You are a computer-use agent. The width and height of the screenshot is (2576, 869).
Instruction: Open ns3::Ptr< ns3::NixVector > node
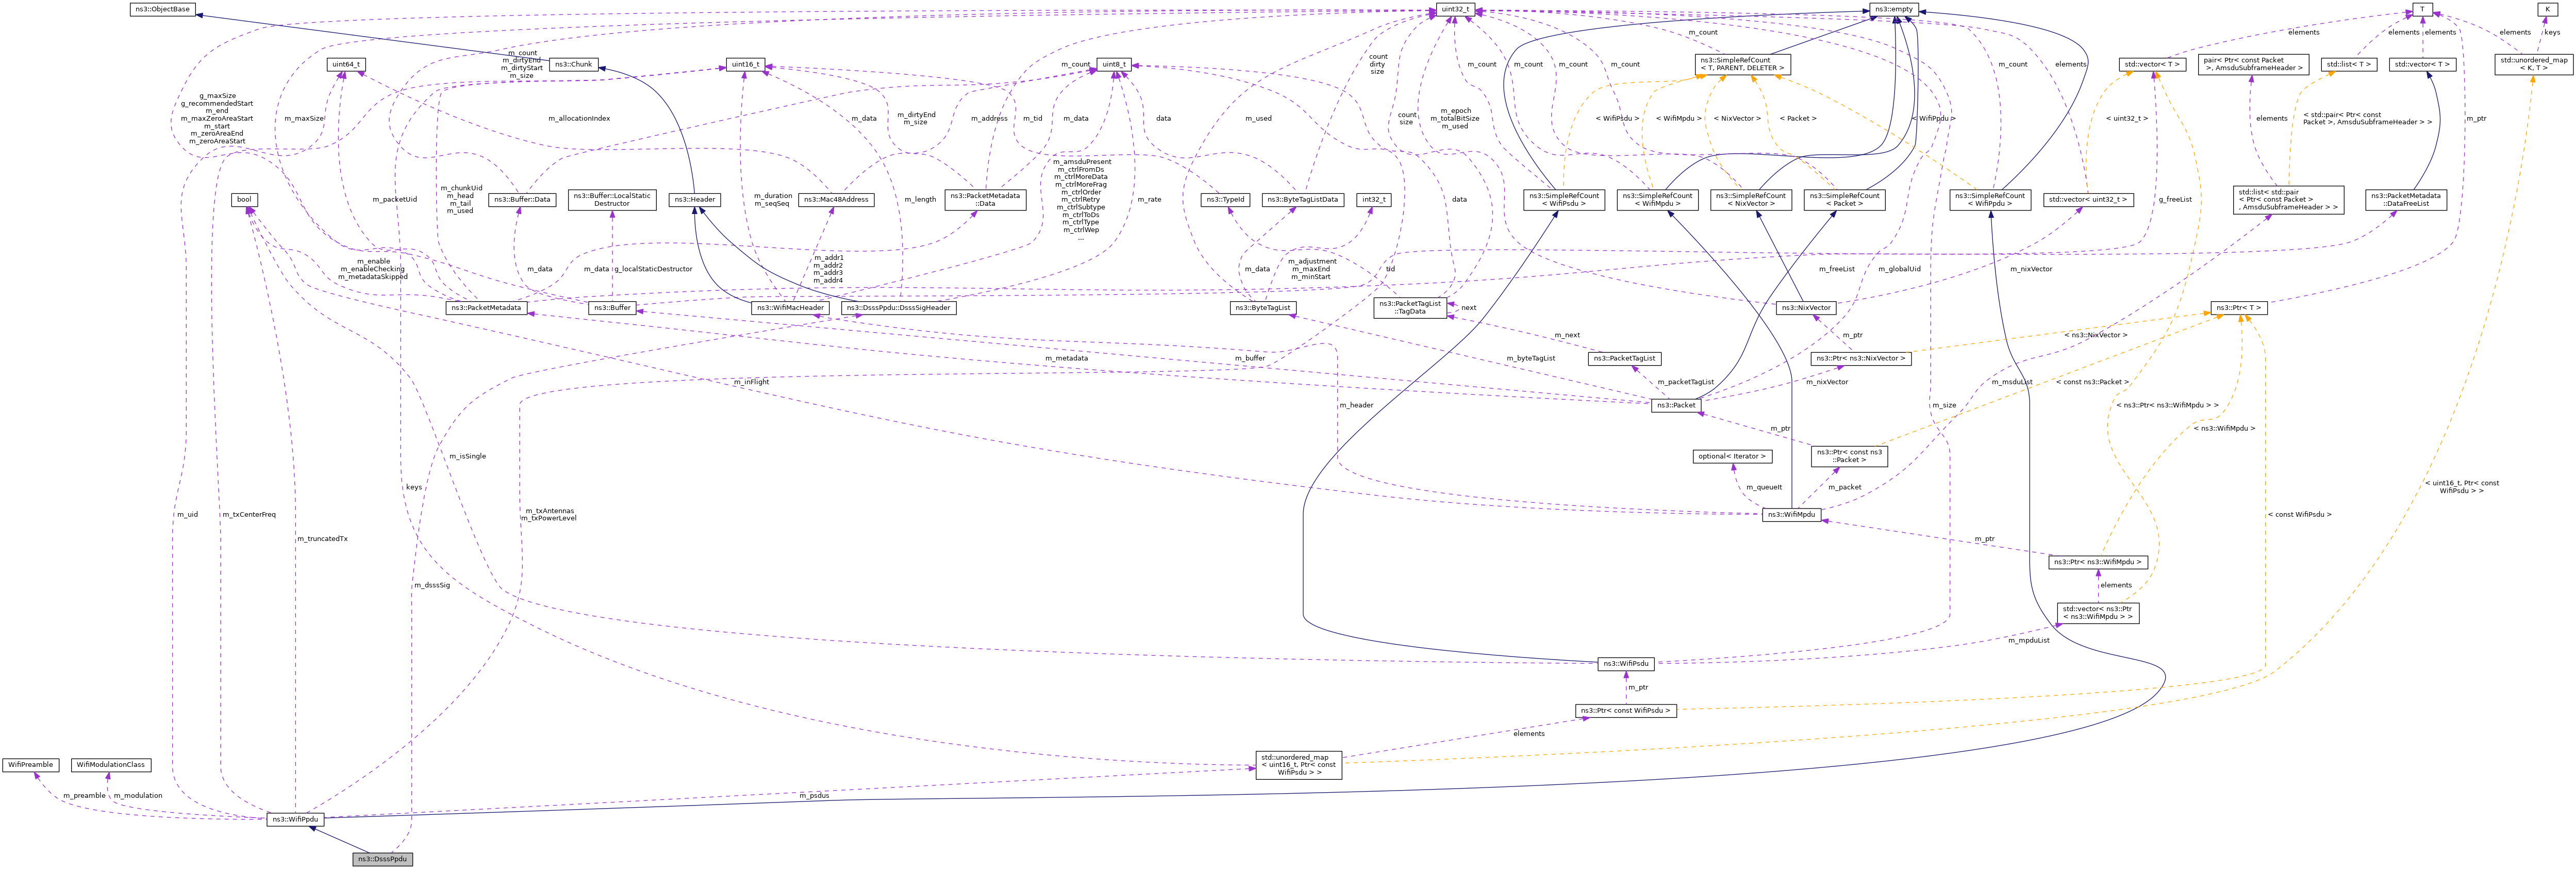(x=1861, y=359)
